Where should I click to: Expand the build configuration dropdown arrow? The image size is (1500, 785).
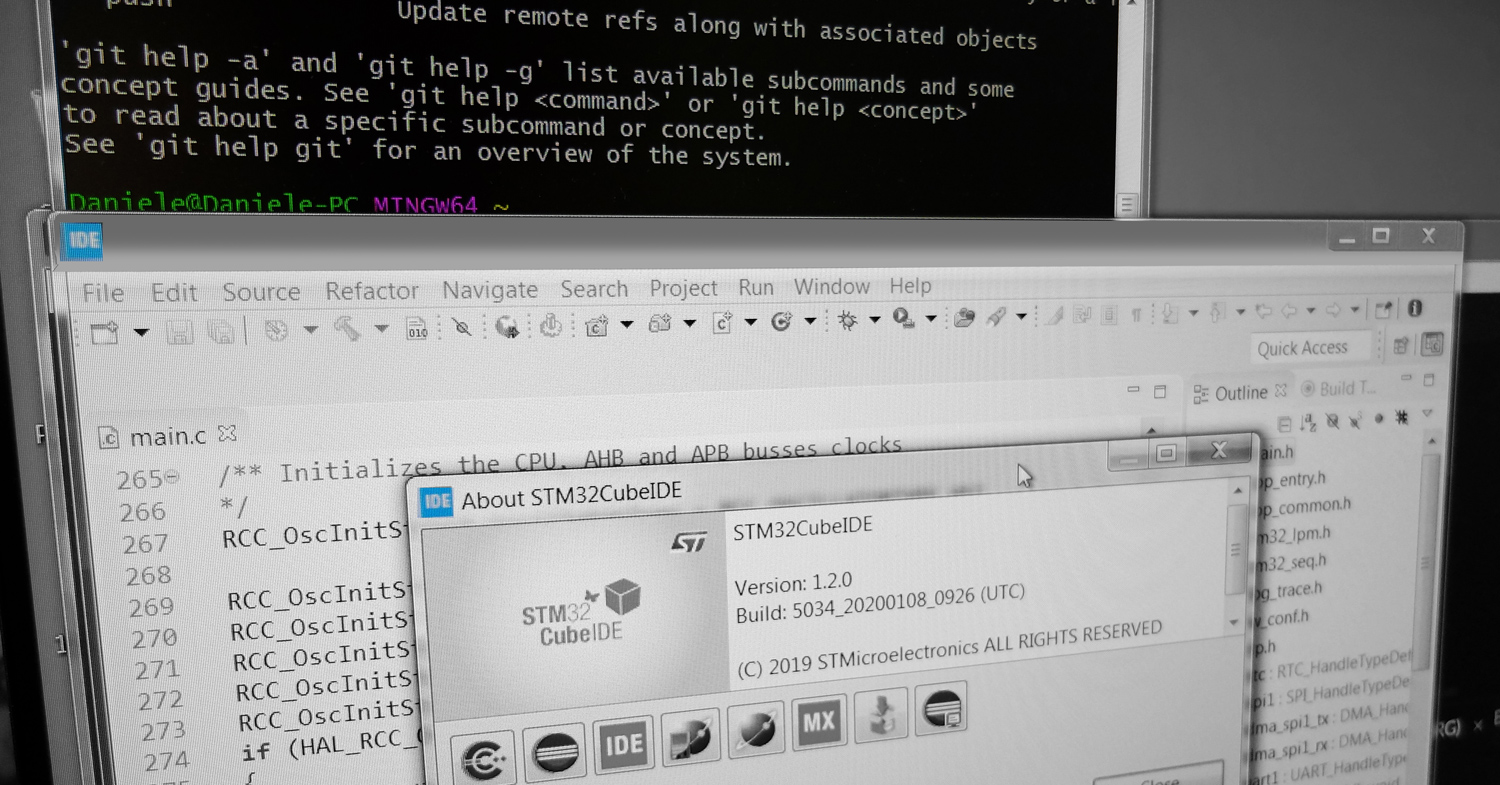click(310, 330)
